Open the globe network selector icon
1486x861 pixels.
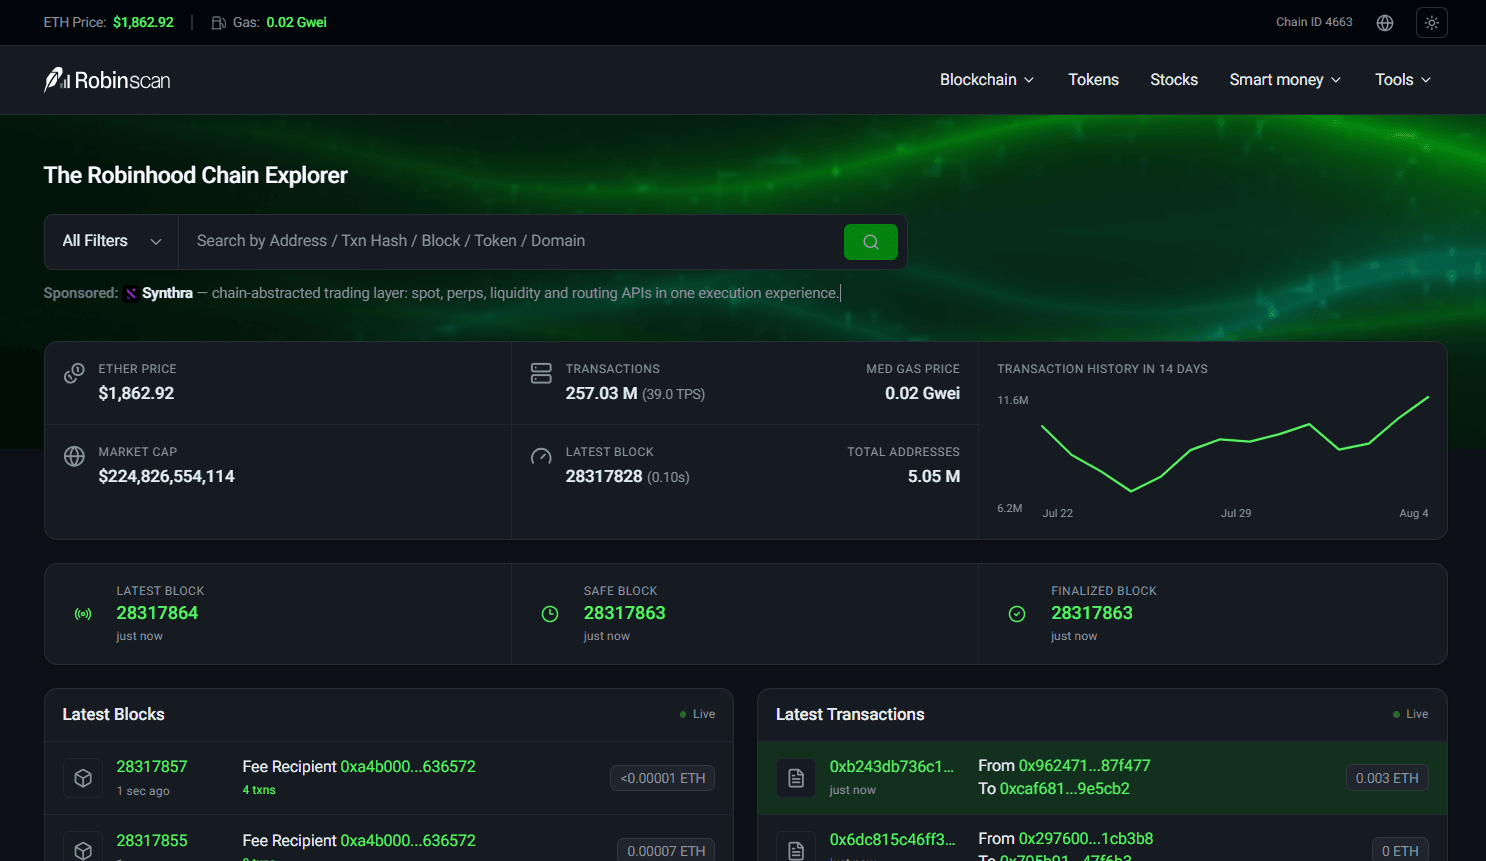[x=1385, y=22]
